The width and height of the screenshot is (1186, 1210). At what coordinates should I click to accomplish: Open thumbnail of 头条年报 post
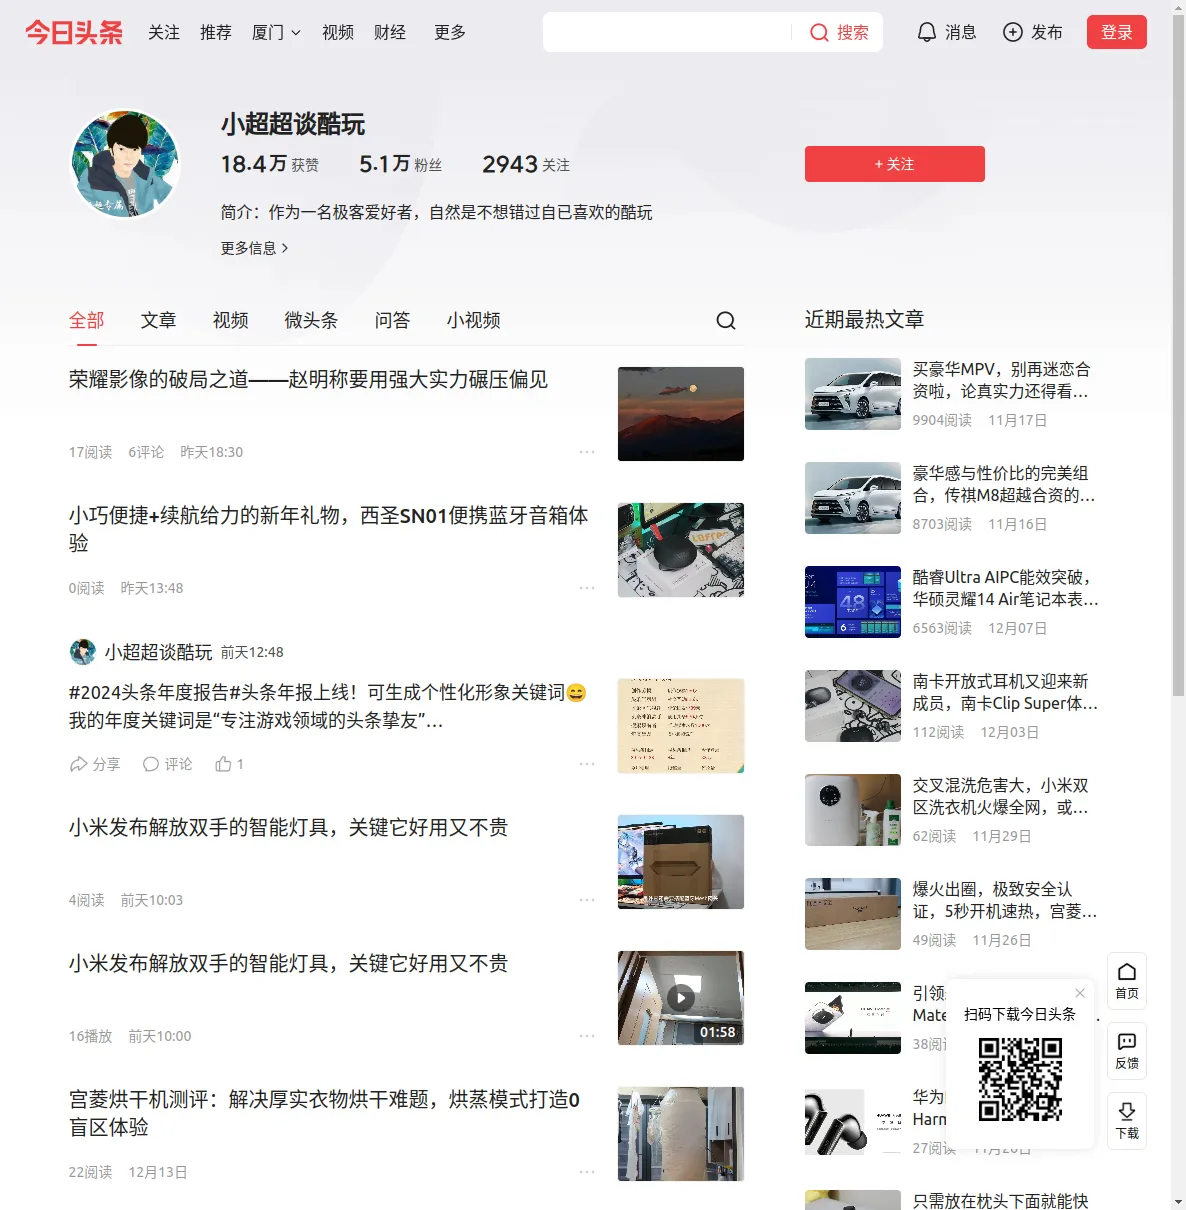pyautogui.click(x=681, y=726)
